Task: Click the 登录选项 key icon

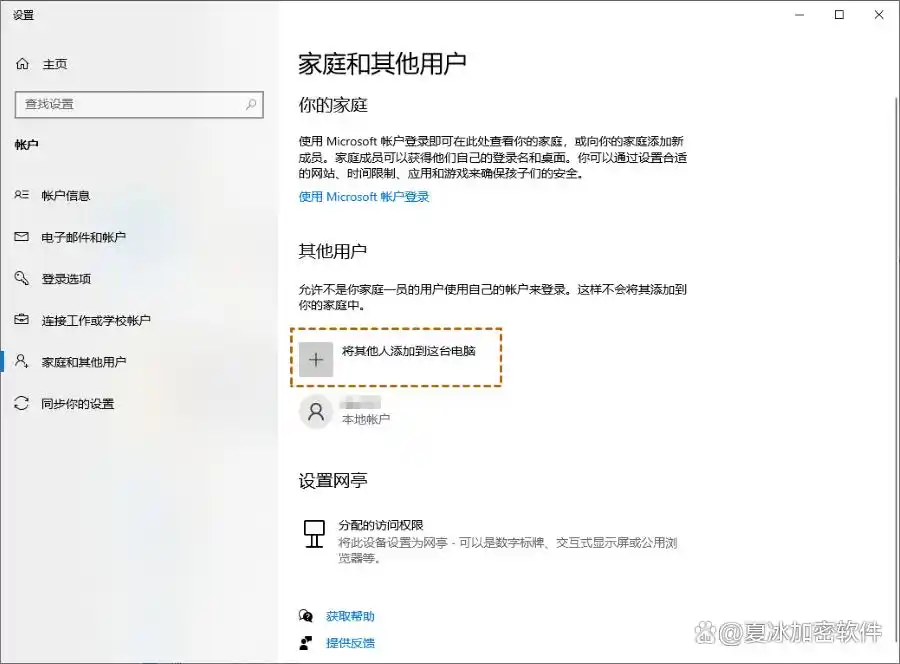Action: coord(22,278)
